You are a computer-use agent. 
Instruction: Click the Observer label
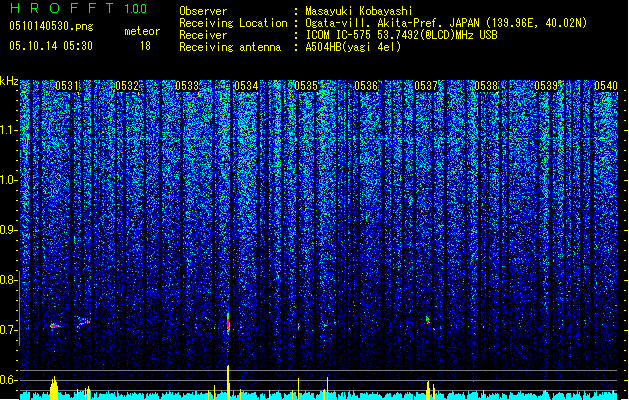pos(203,11)
